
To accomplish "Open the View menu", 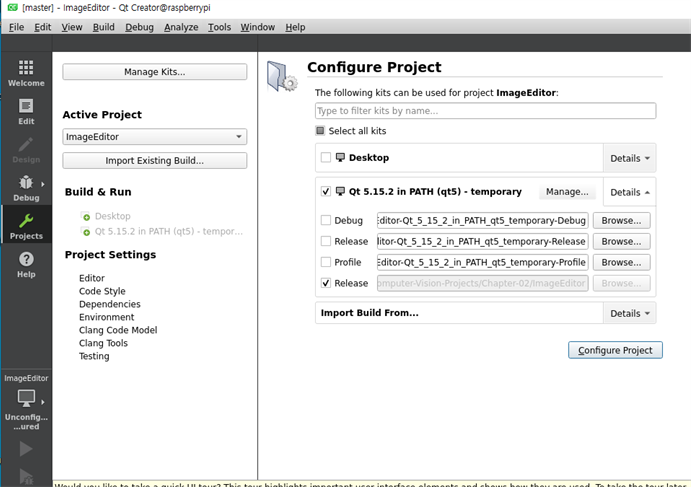I will [72, 27].
